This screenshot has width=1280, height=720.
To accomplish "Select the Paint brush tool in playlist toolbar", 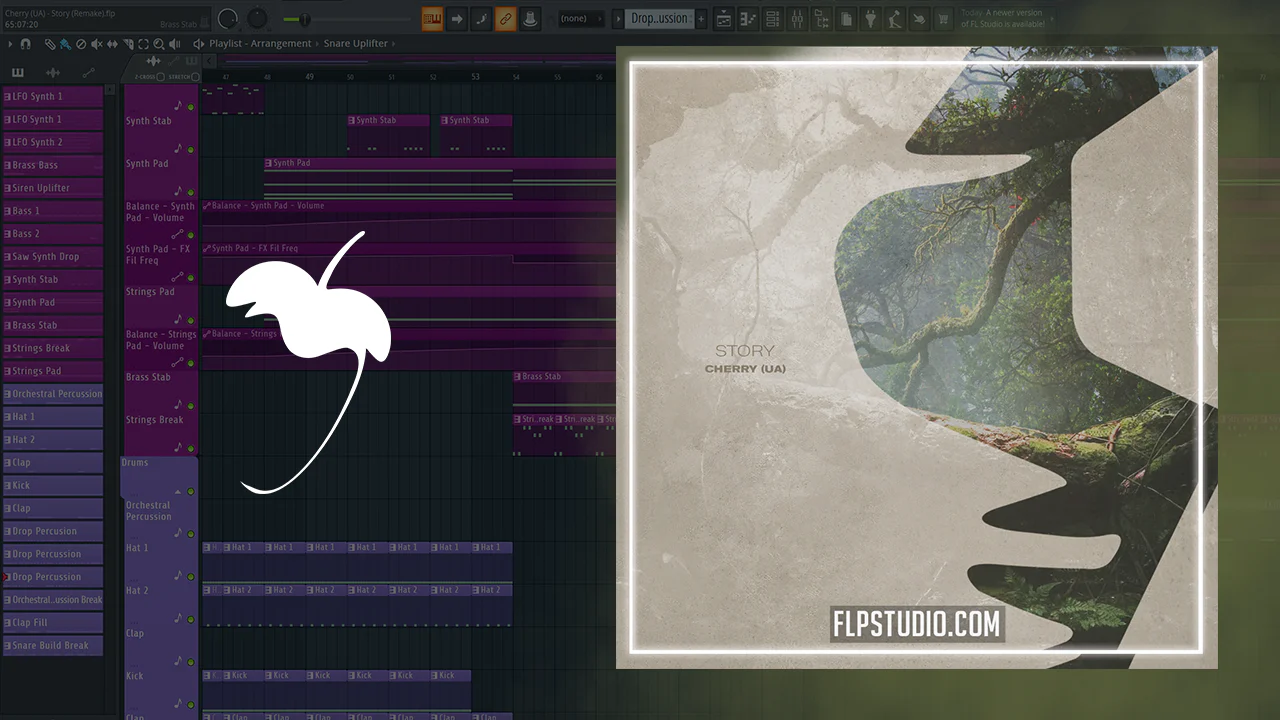I will [66, 44].
